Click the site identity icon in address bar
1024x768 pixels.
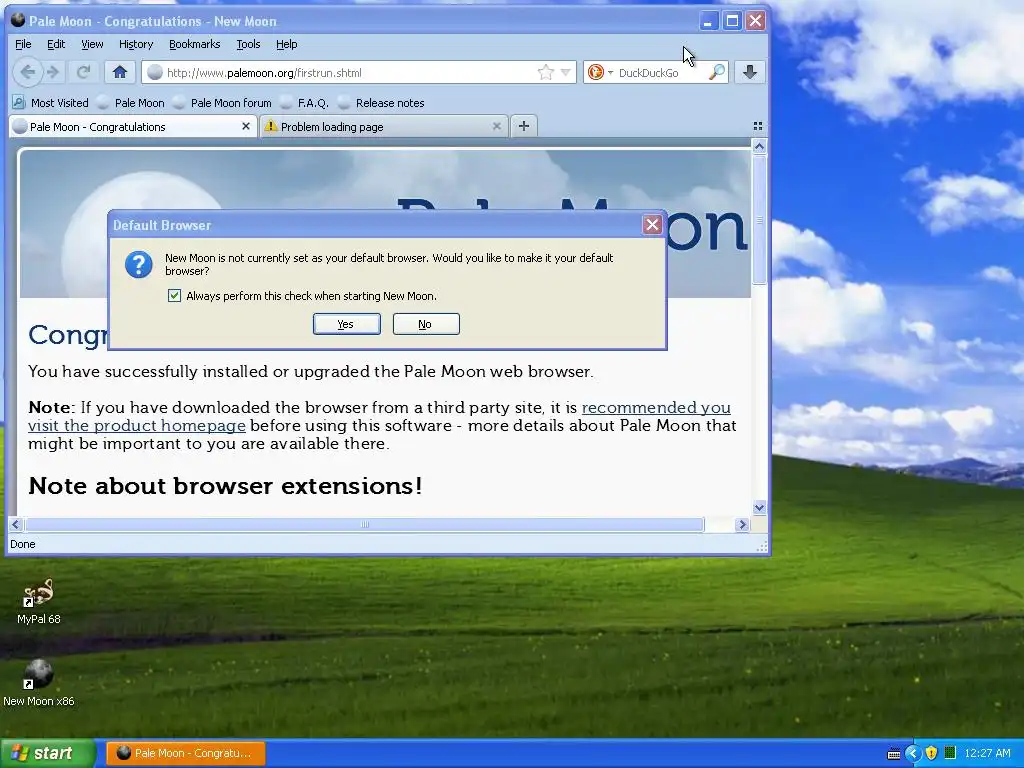click(x=155, y=72)
